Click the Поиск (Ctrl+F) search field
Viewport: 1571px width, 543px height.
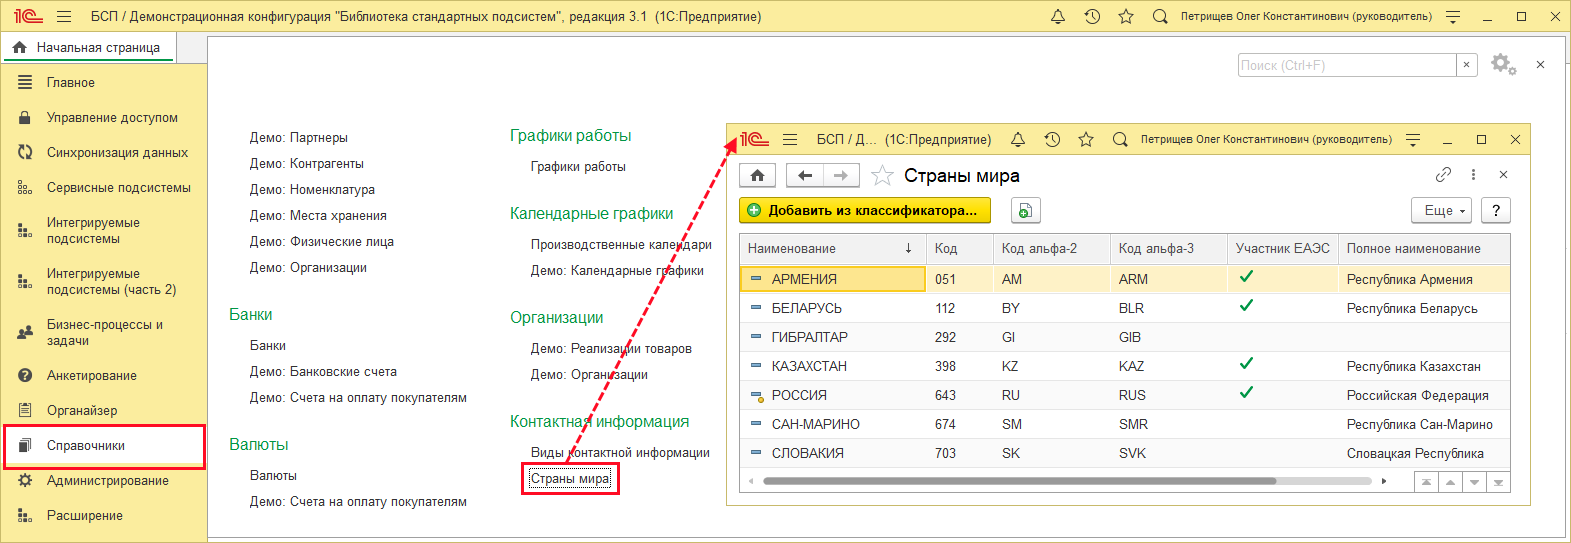(1347, 65)
